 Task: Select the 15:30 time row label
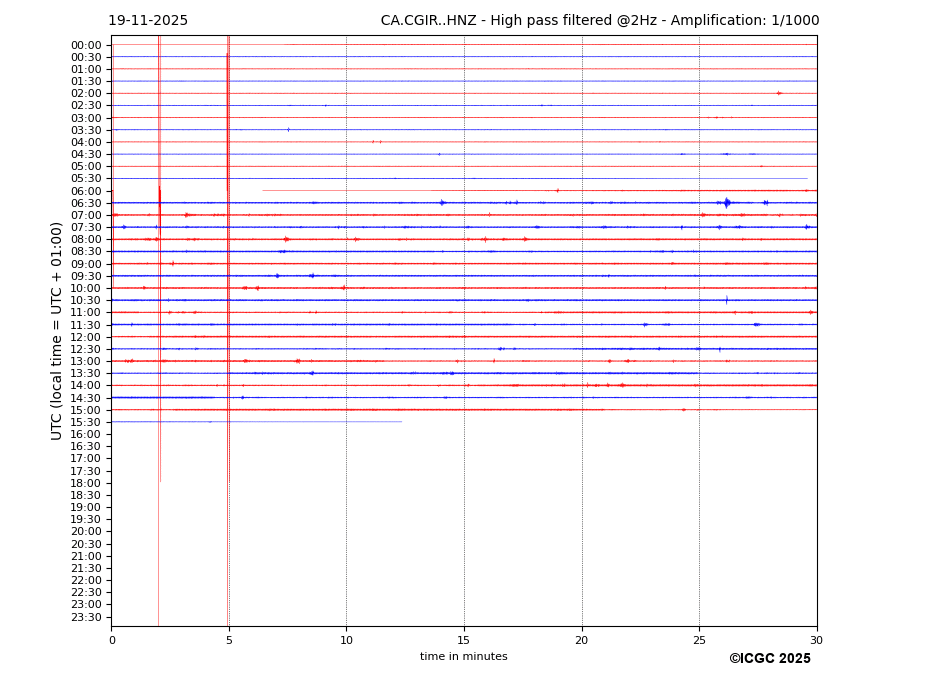point(86,422)
